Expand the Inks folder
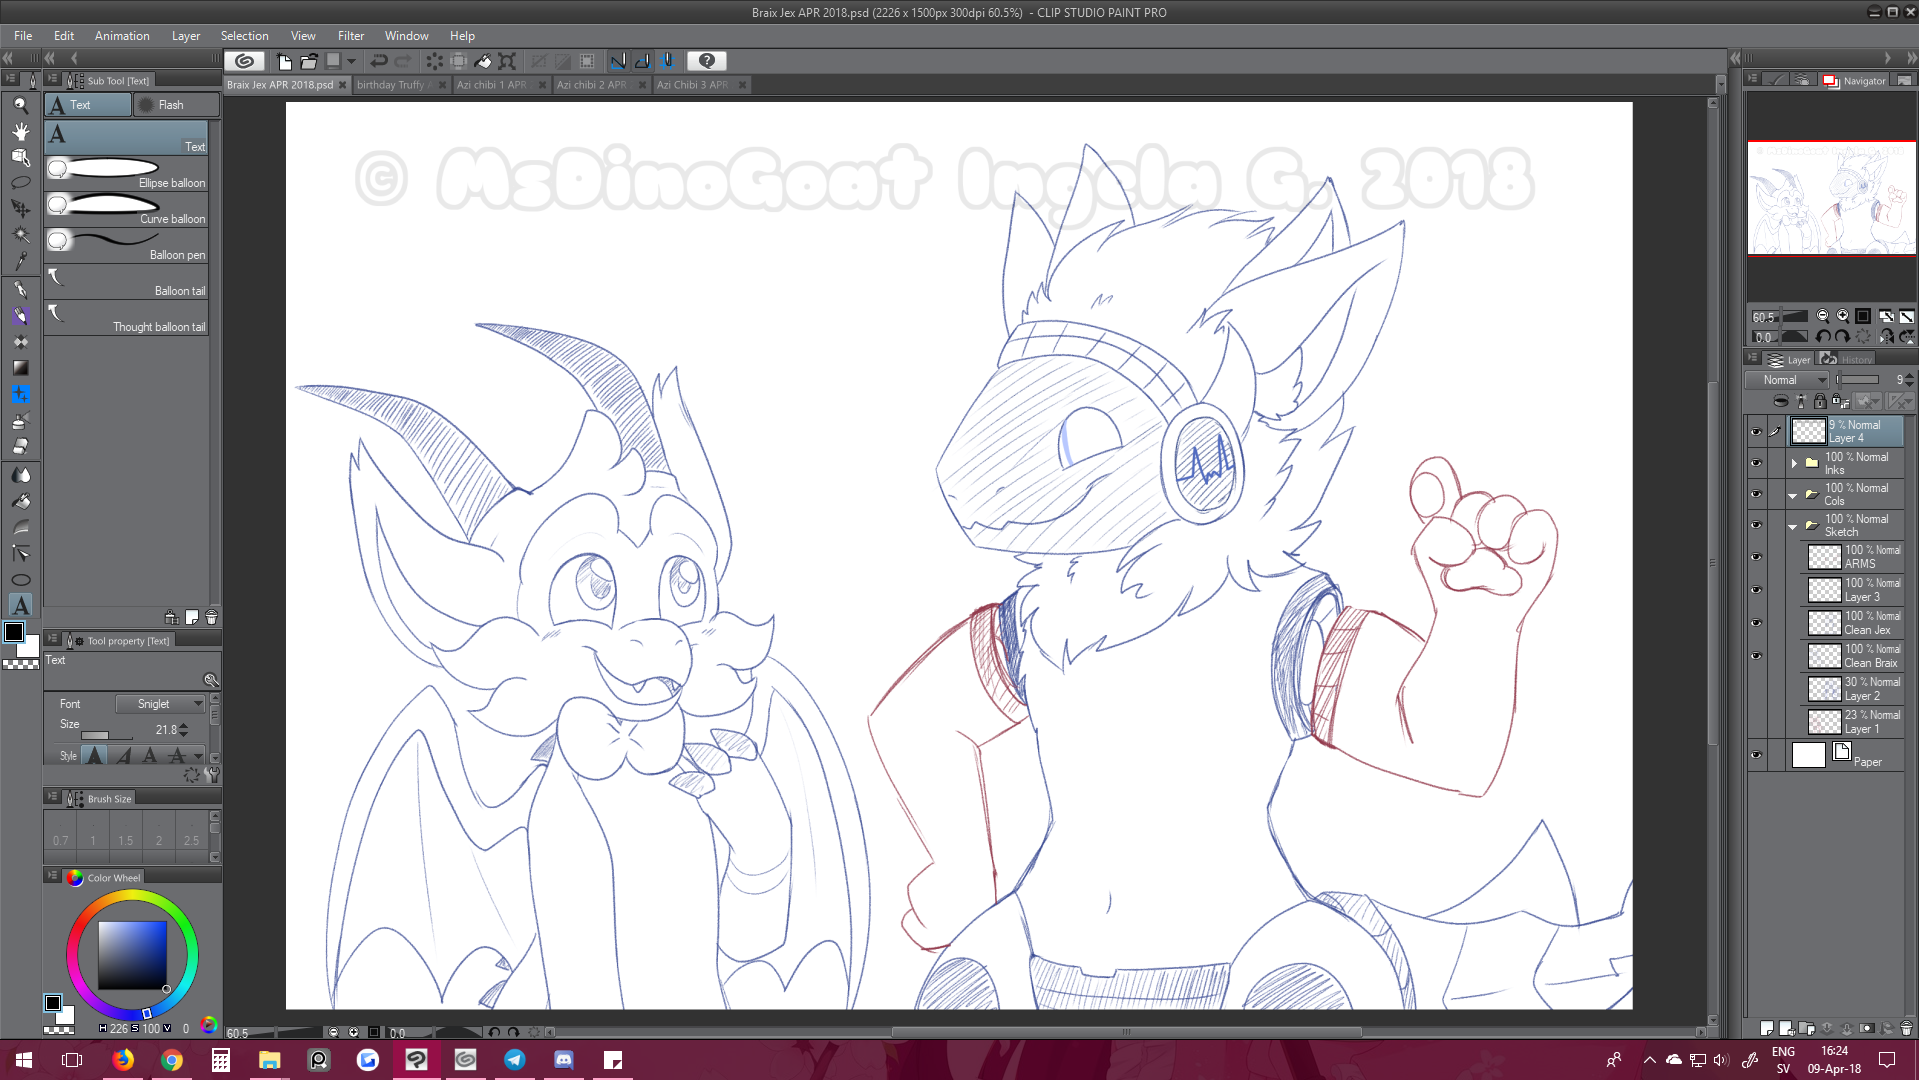 click(1794, 463)
